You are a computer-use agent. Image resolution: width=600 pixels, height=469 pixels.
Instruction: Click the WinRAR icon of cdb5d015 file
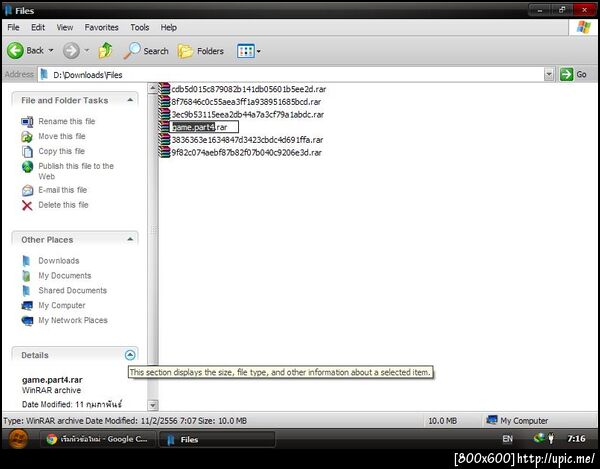coord(165,89)
